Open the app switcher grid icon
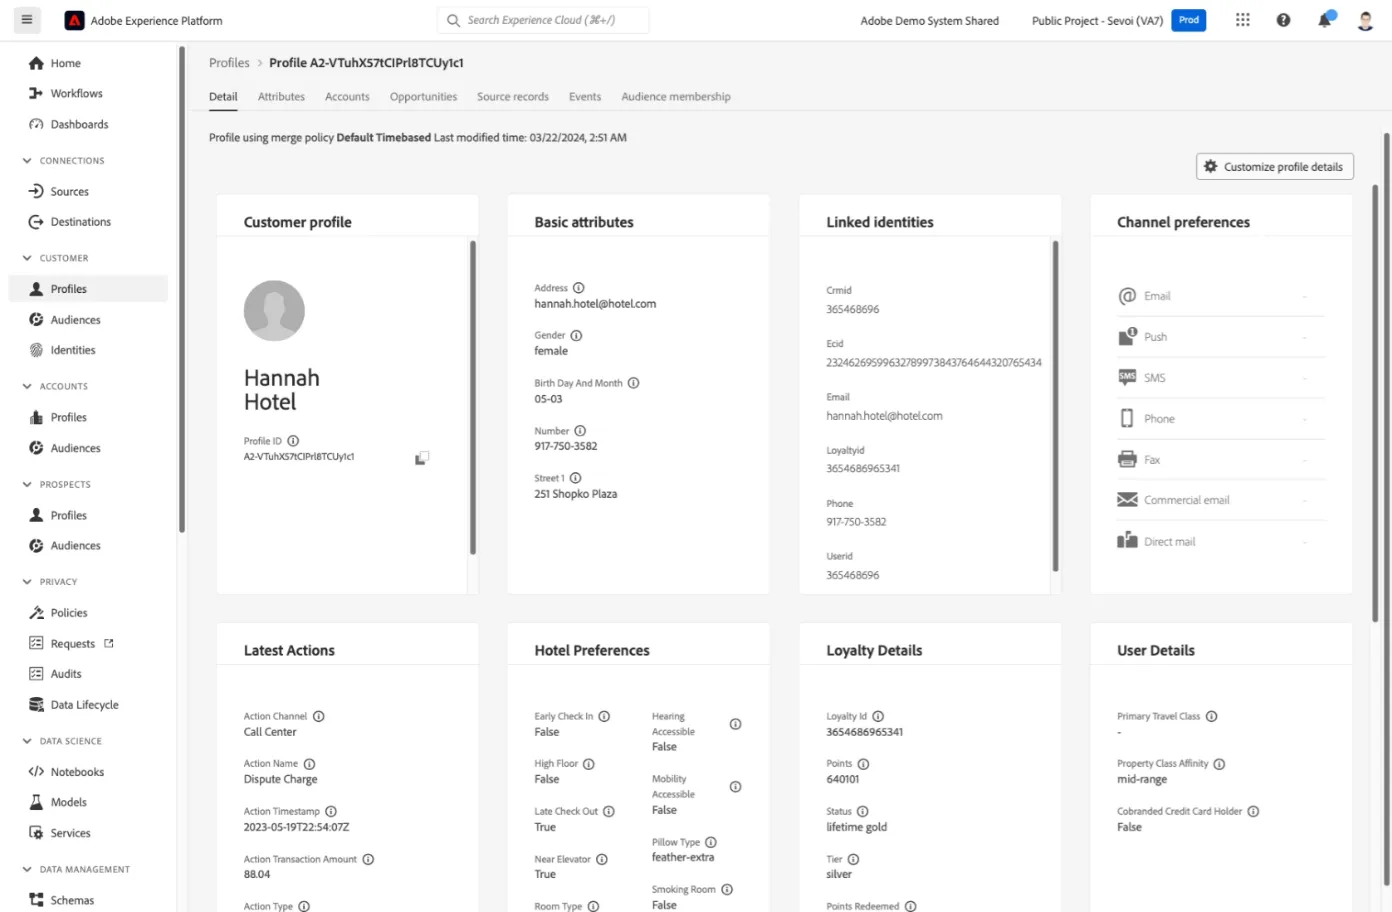 coord(1242,20)
